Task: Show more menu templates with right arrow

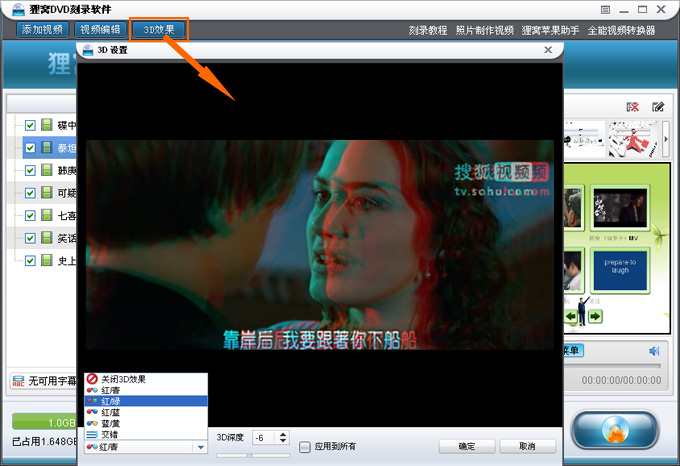Action: point(666,139)
